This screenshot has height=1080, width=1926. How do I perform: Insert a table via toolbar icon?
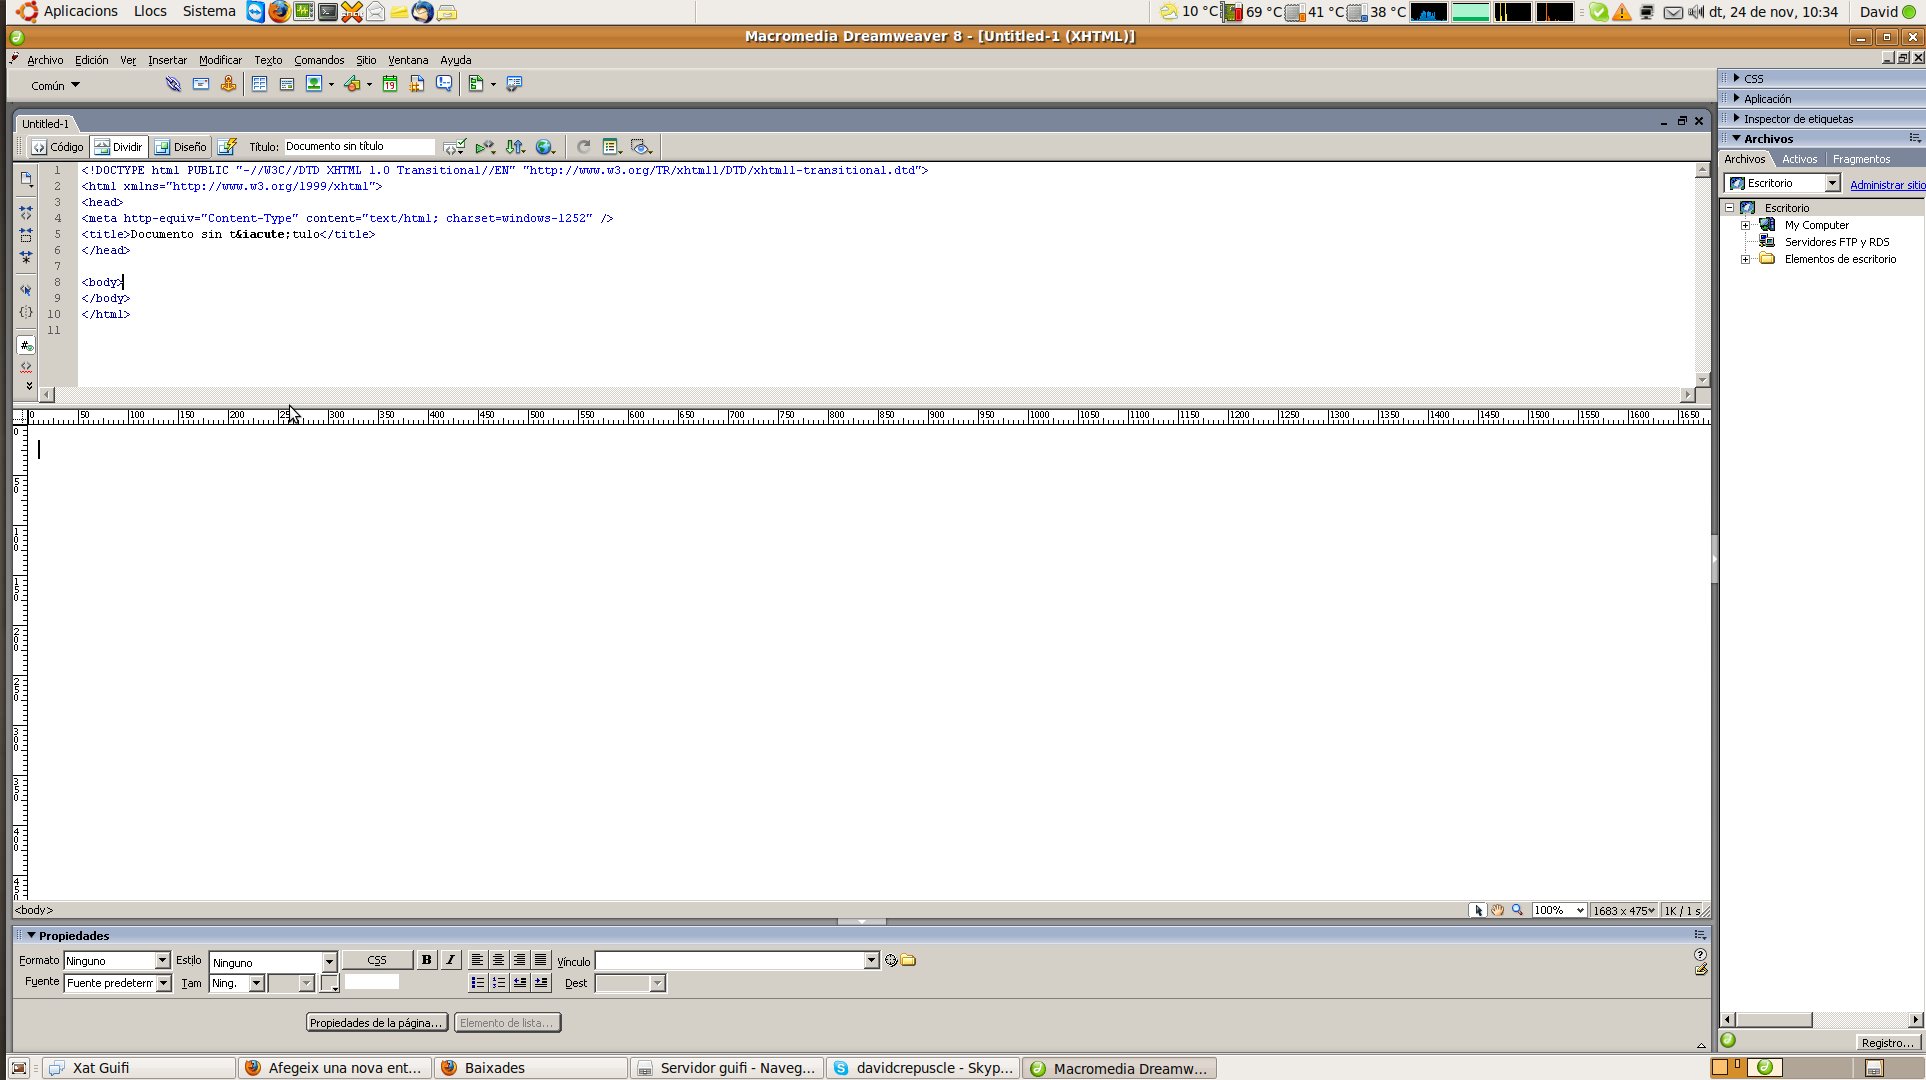pyautogui.click(x=259, y=84)
